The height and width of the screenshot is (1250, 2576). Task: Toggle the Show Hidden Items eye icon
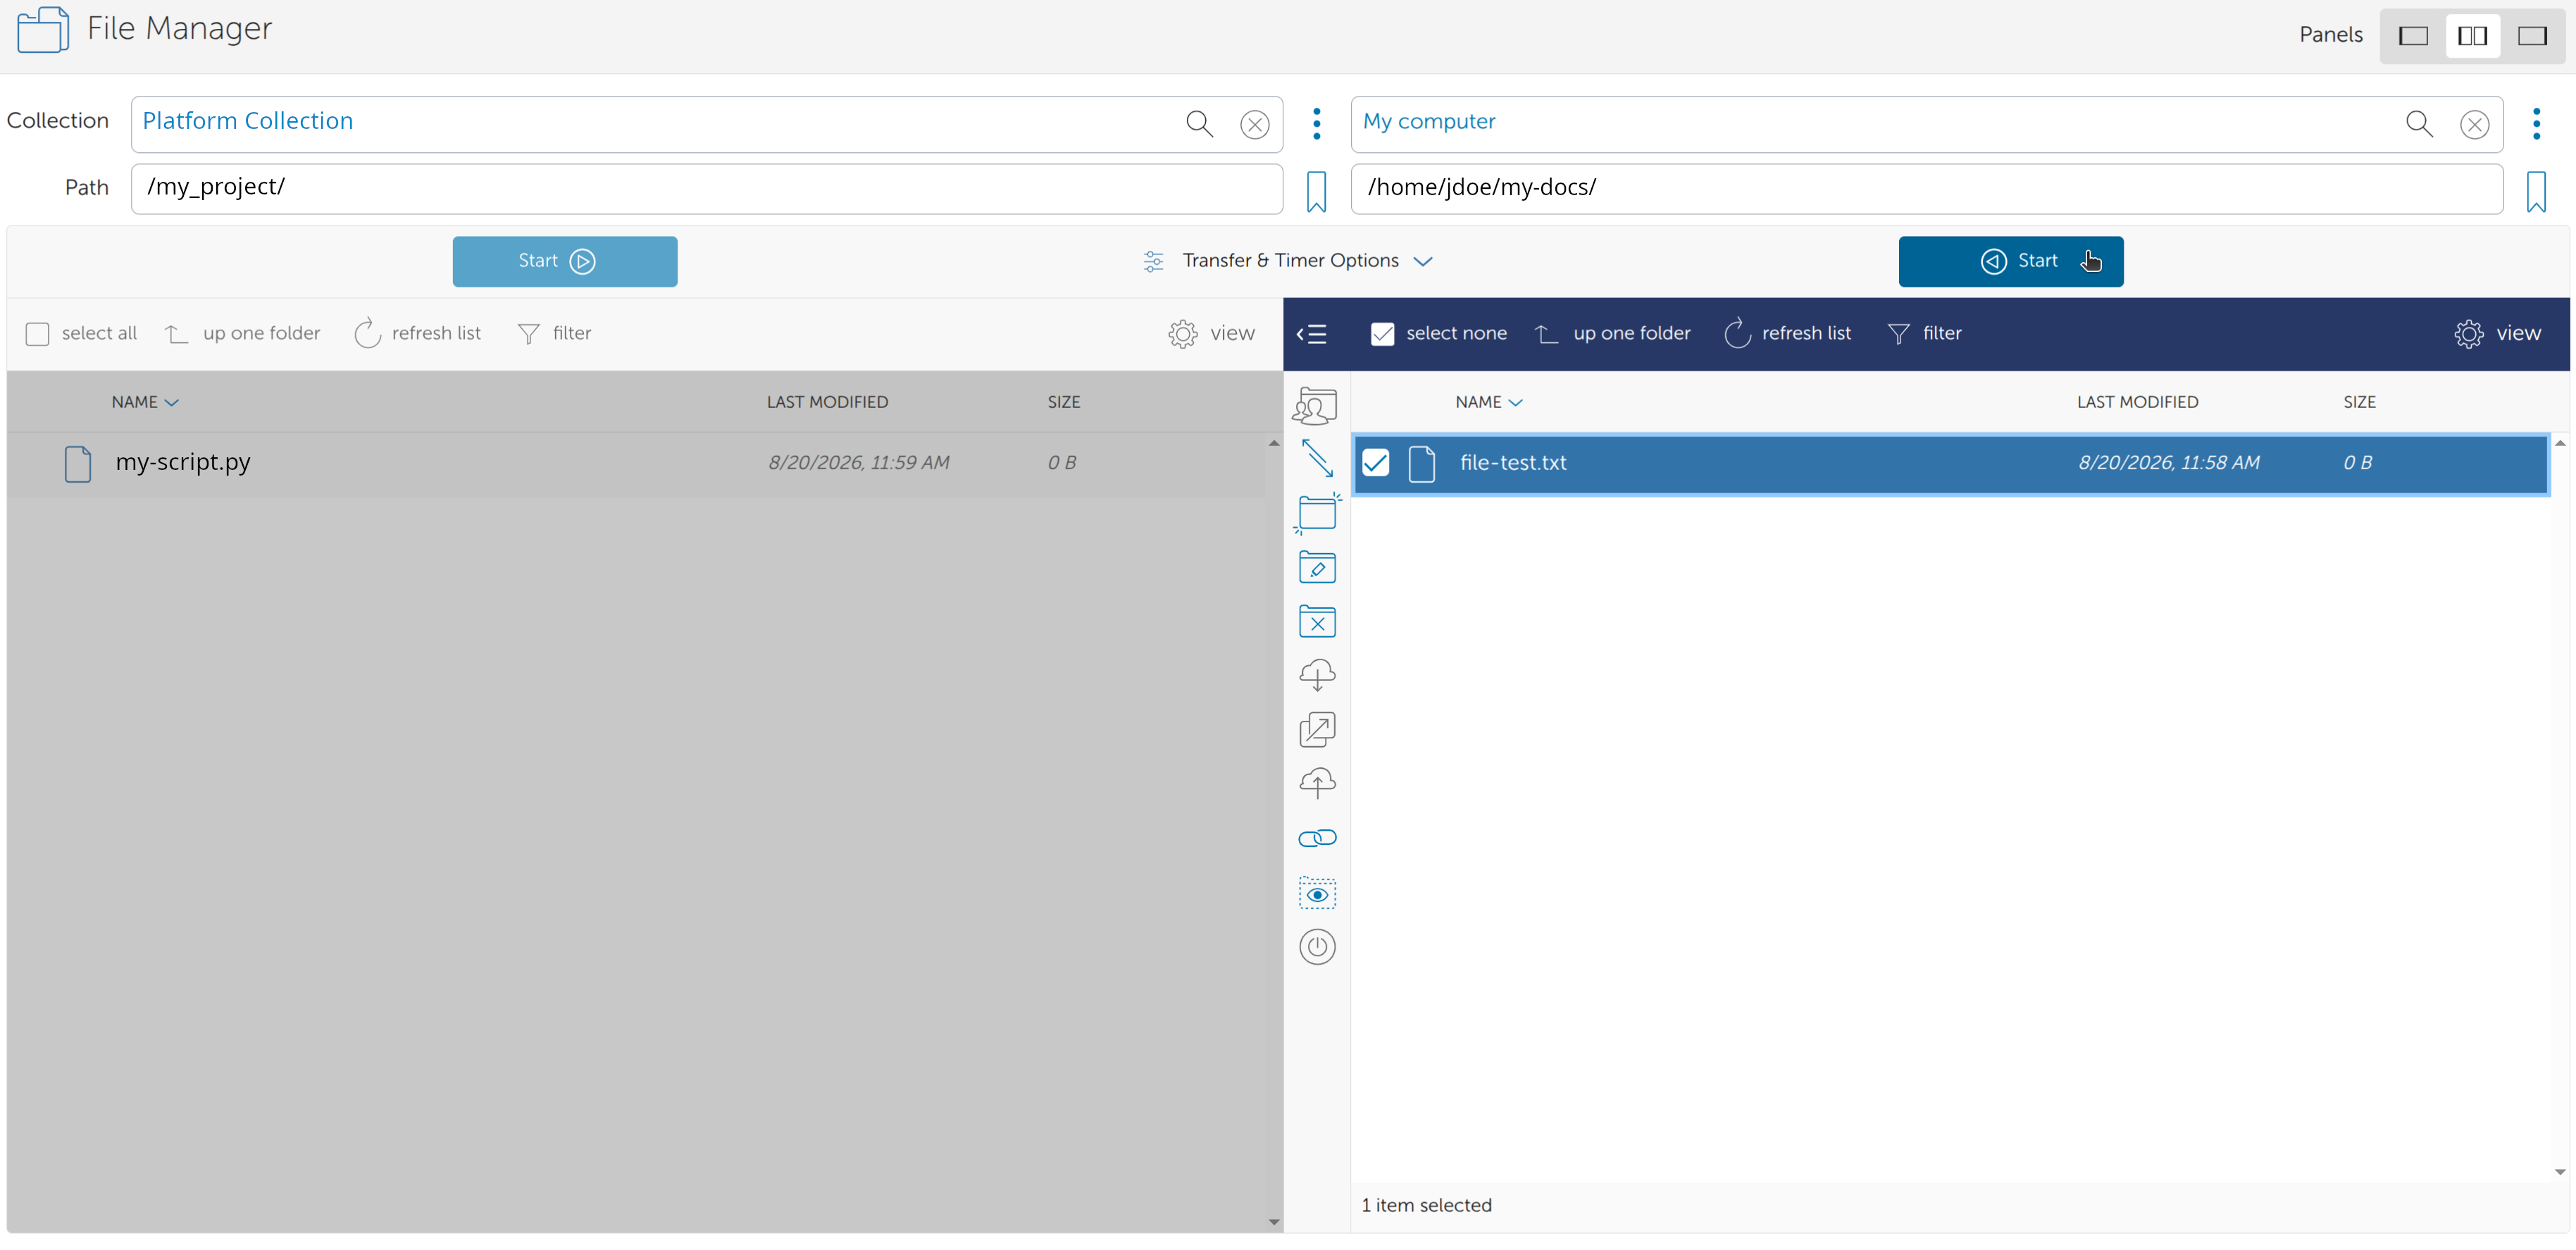[x=1317, y=893]
